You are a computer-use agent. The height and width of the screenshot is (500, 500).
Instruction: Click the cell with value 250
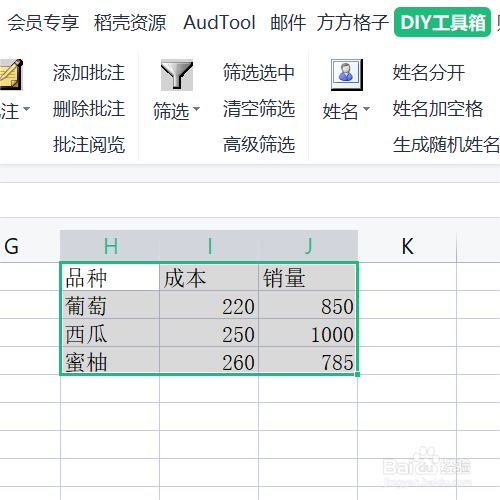click(209, 333)
